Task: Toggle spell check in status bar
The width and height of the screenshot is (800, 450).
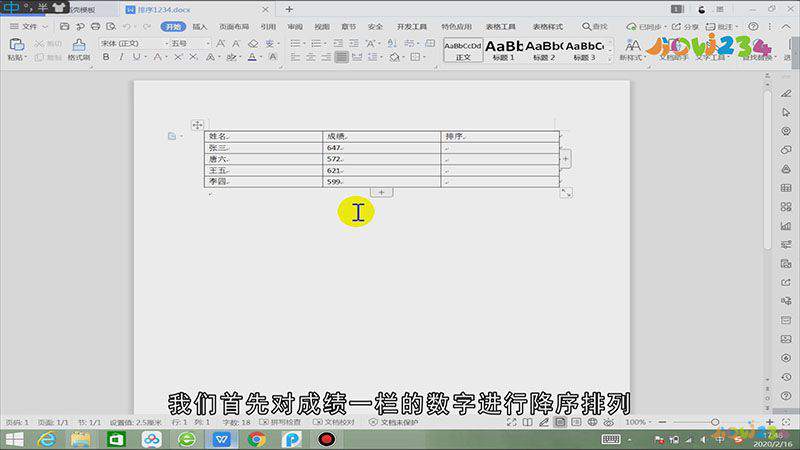Action: pyautogui.click(x=279, y=422)
